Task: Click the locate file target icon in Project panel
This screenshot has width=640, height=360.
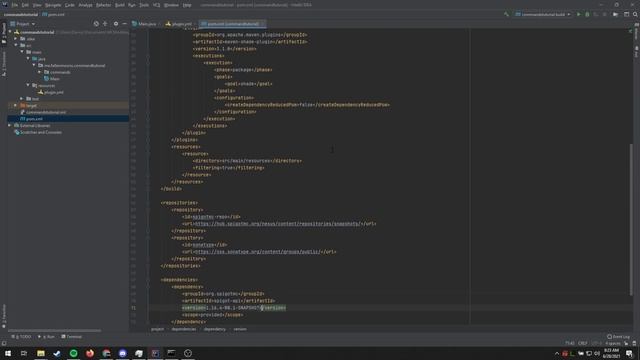Action: coord(96,24)
